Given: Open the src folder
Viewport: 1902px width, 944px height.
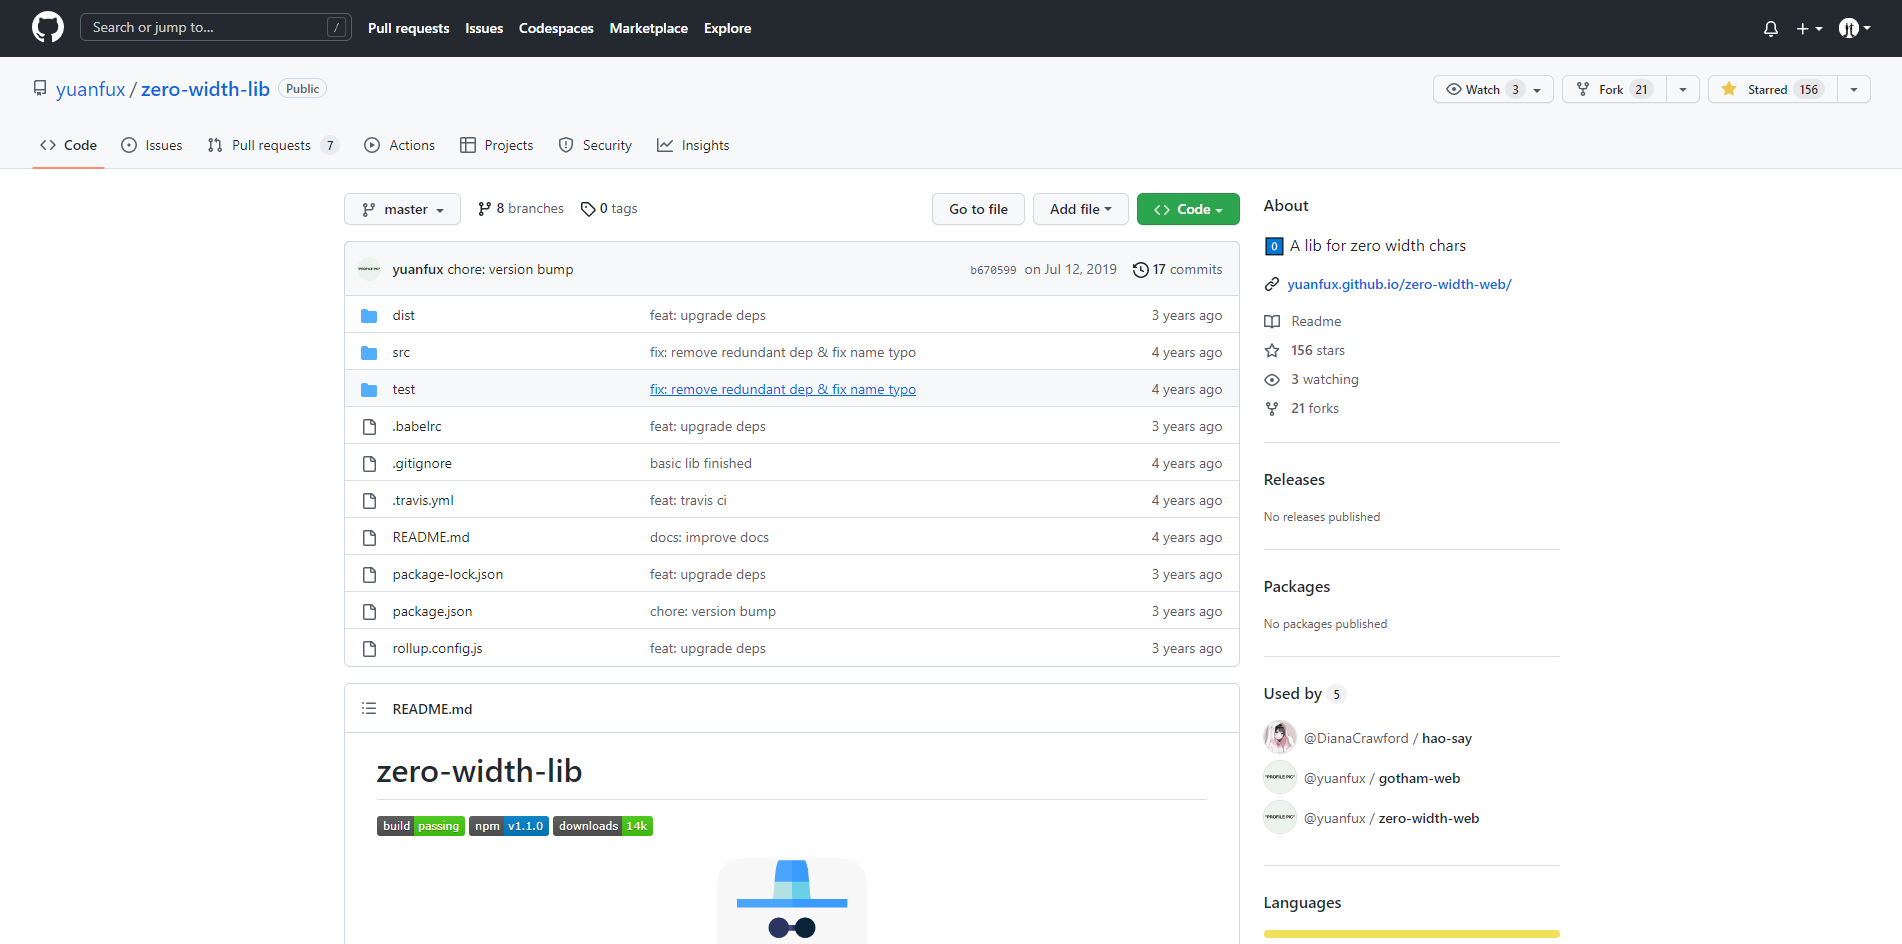Looking at the screenshot, I should [401, 352].
